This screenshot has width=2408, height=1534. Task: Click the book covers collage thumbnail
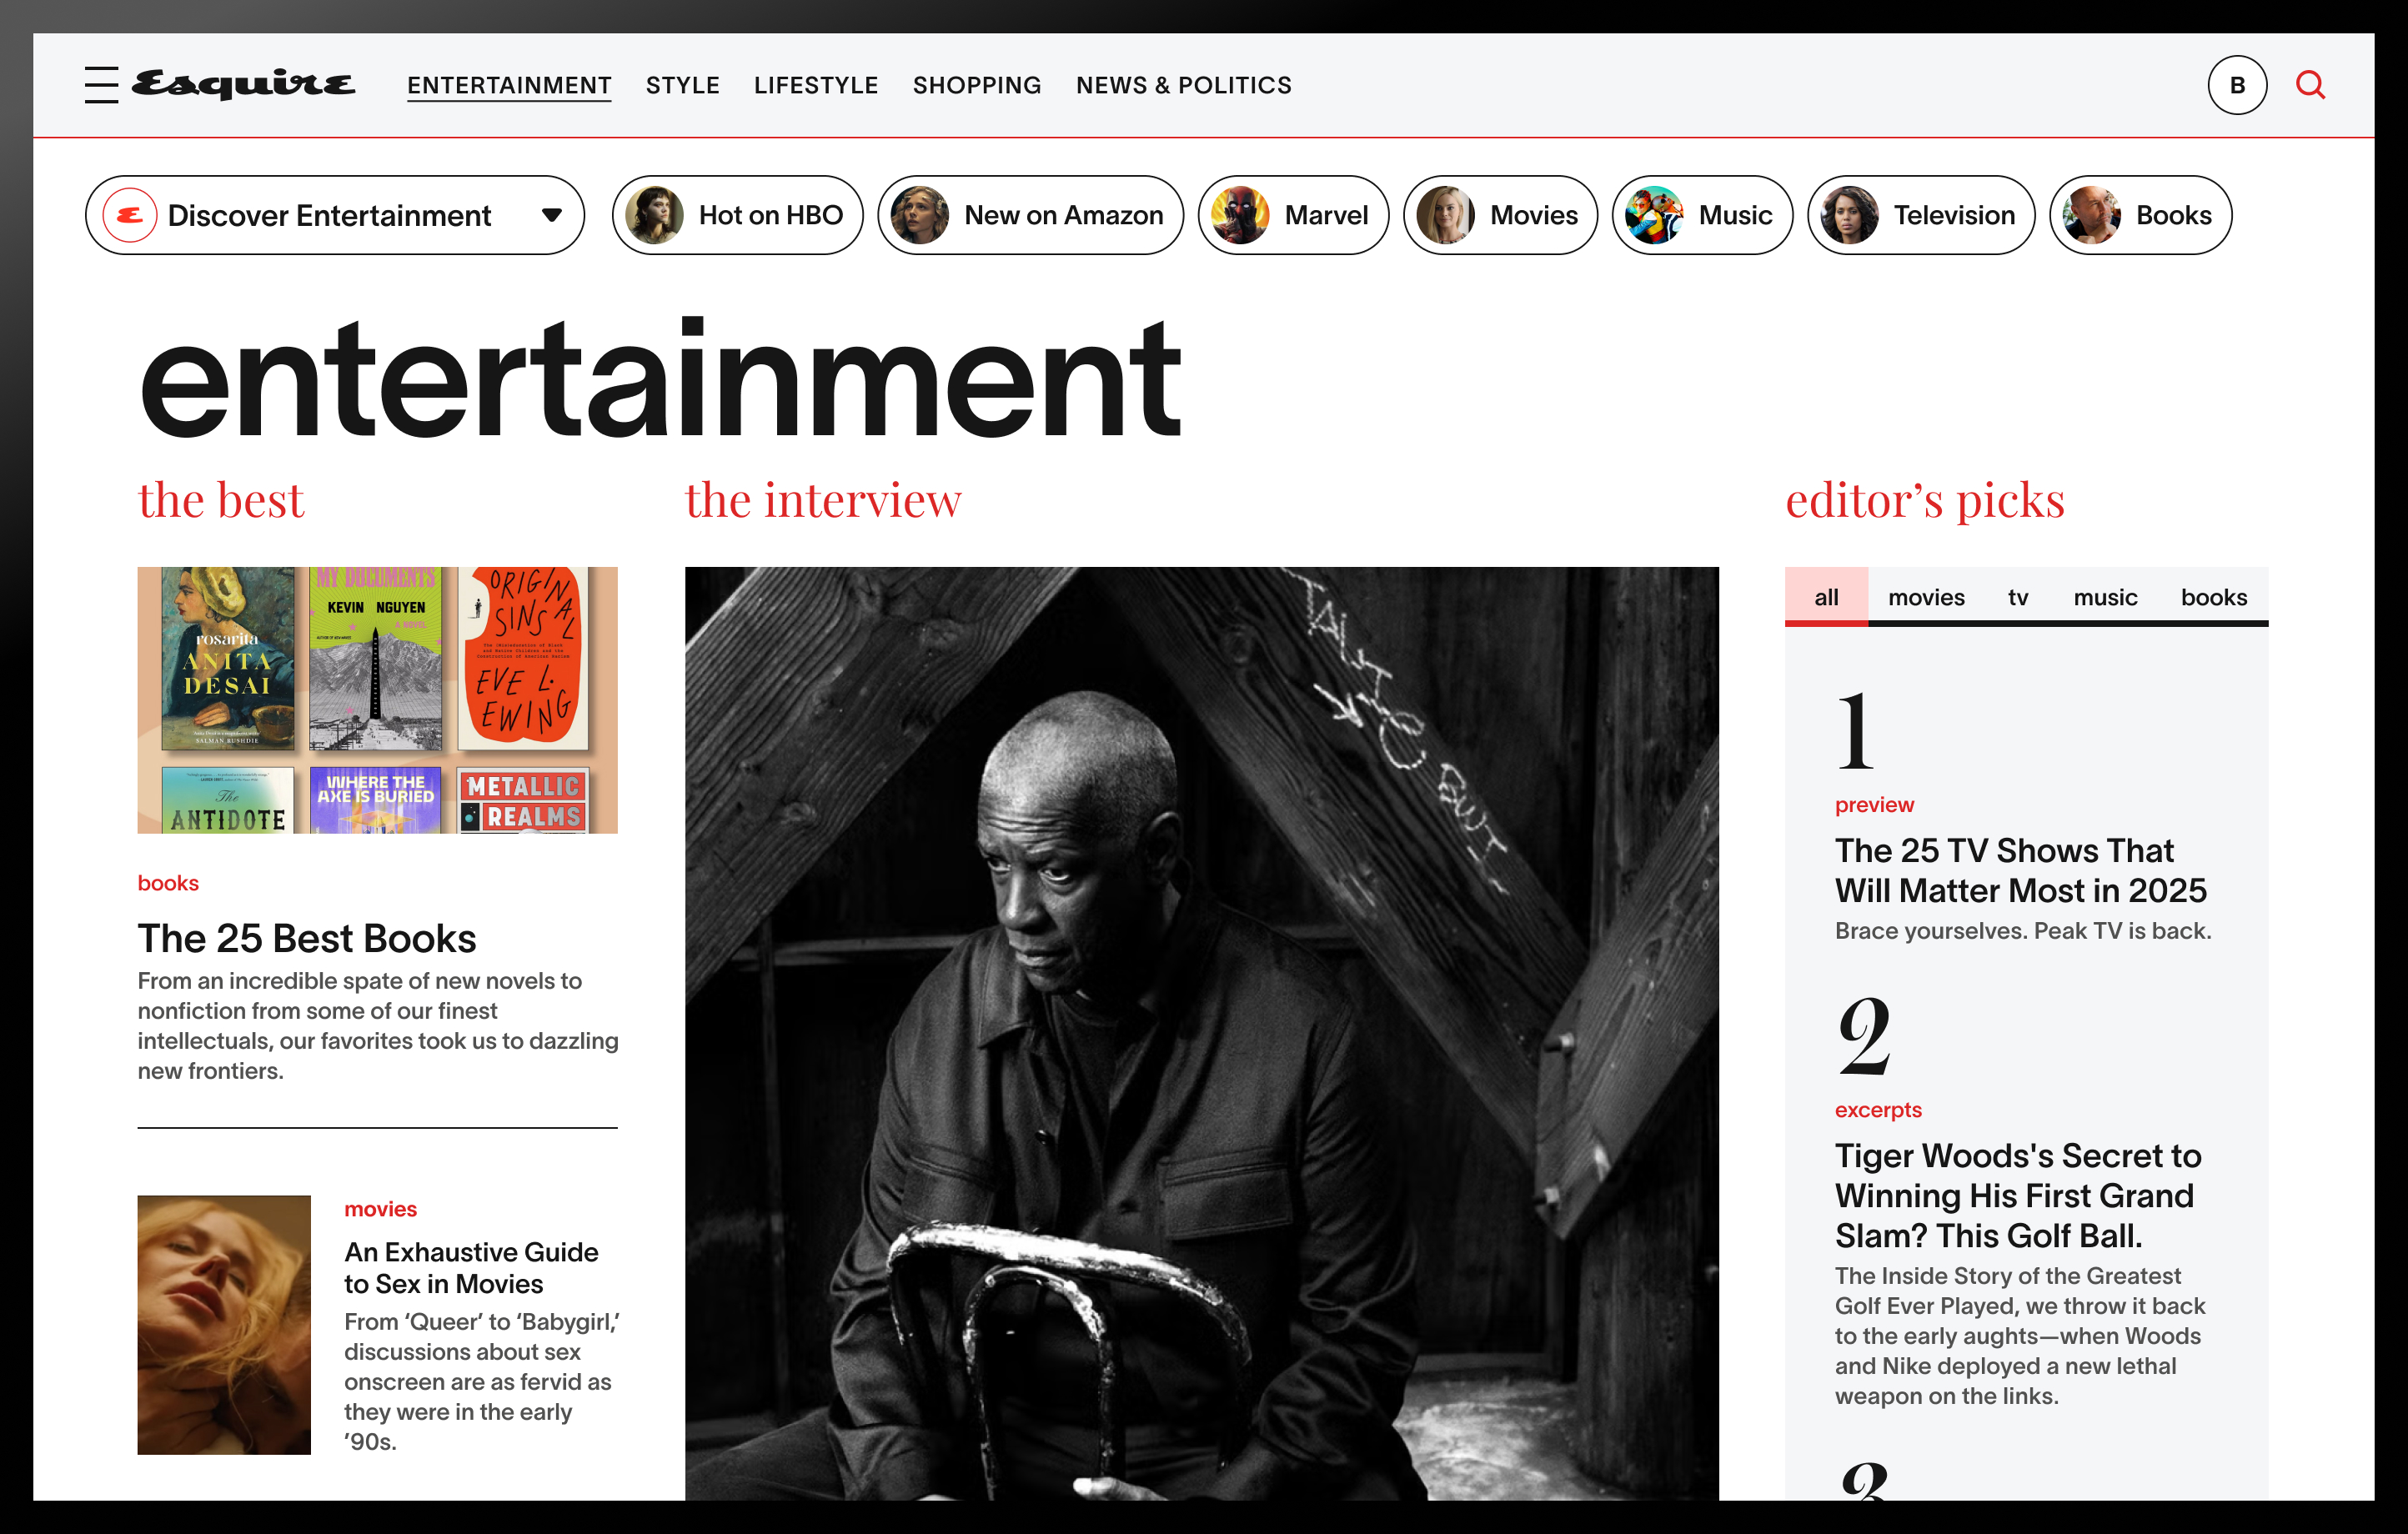click(377, 700)
